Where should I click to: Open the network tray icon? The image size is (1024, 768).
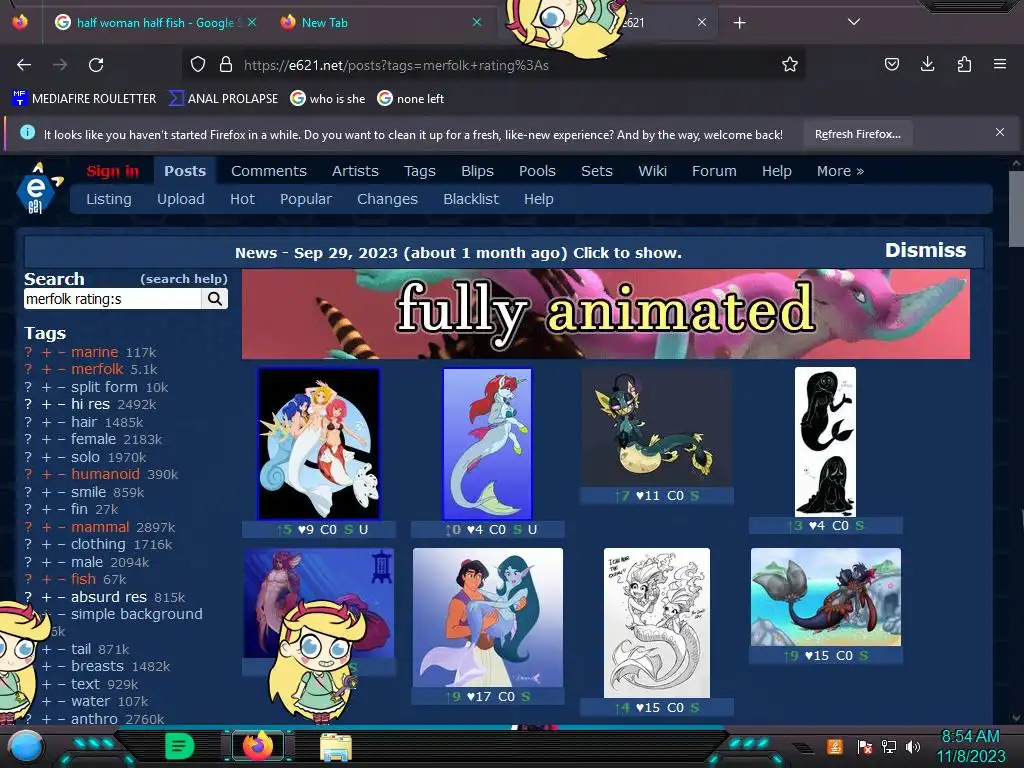(888, 746)
